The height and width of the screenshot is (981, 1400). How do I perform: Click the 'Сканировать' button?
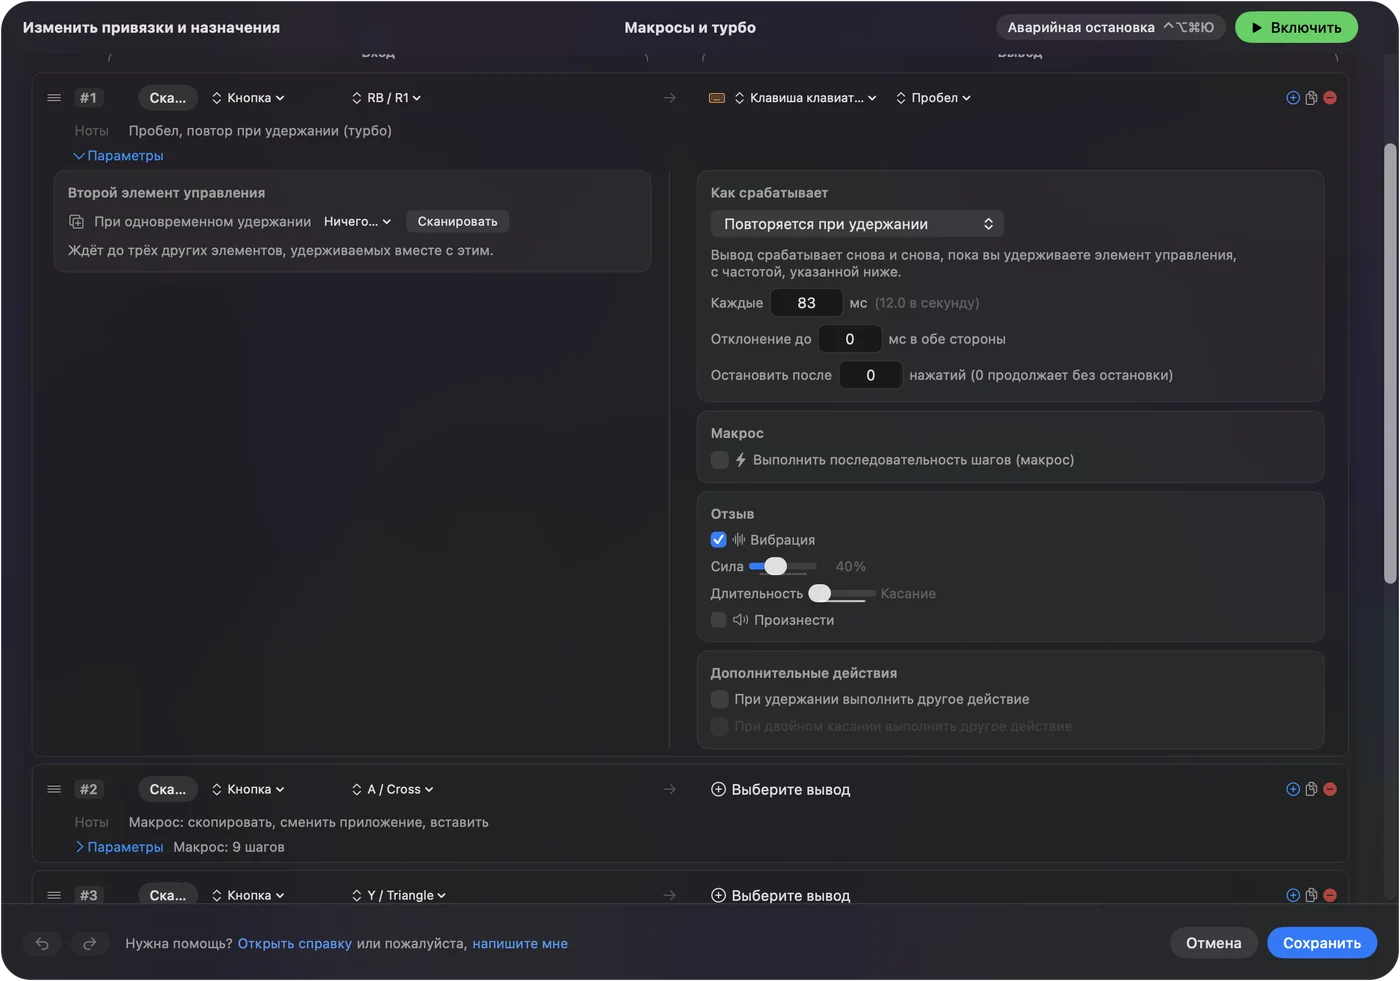(458, 222)
